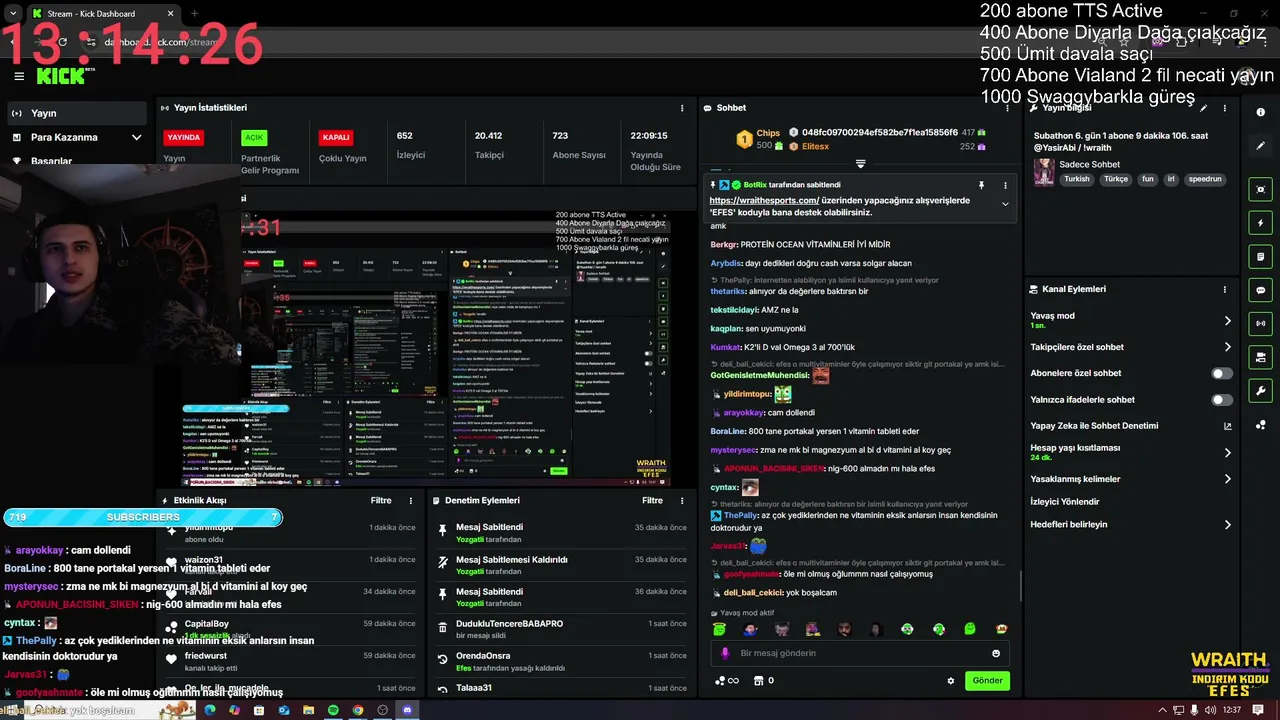This screenshot has height=720, width=1280.
Task: Open the Sohbet panel three-dot menu
Action: pyautogui.click(x=1005, y=108)
